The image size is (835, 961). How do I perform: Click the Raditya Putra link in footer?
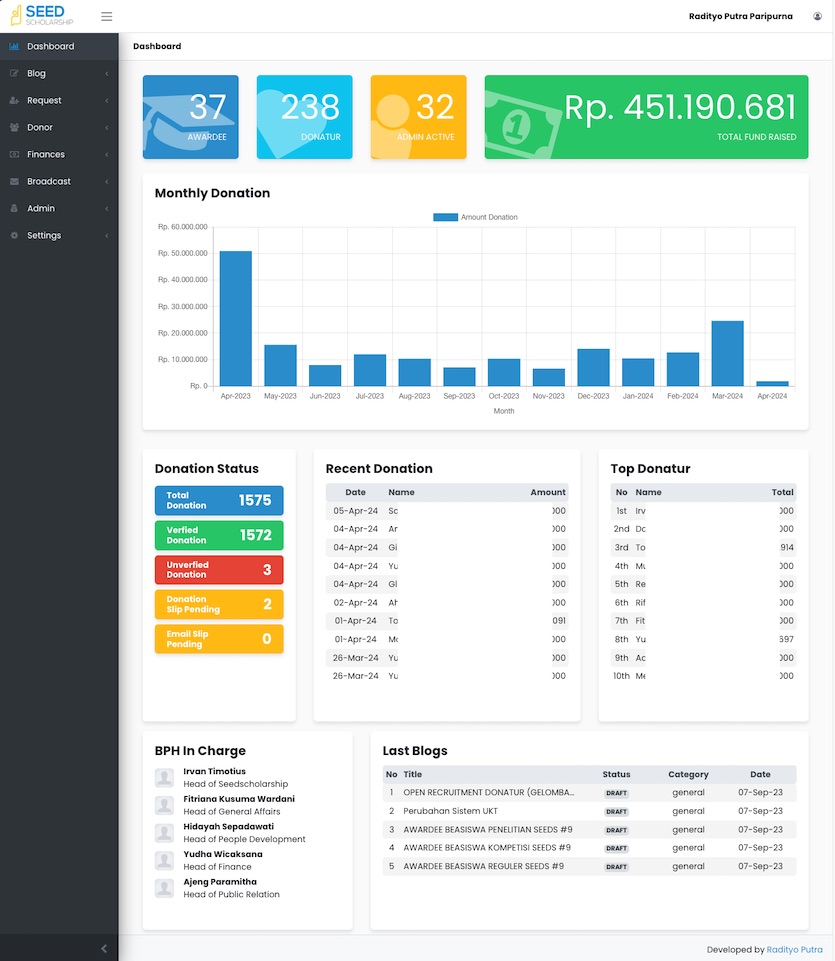(x=795, y=949)
